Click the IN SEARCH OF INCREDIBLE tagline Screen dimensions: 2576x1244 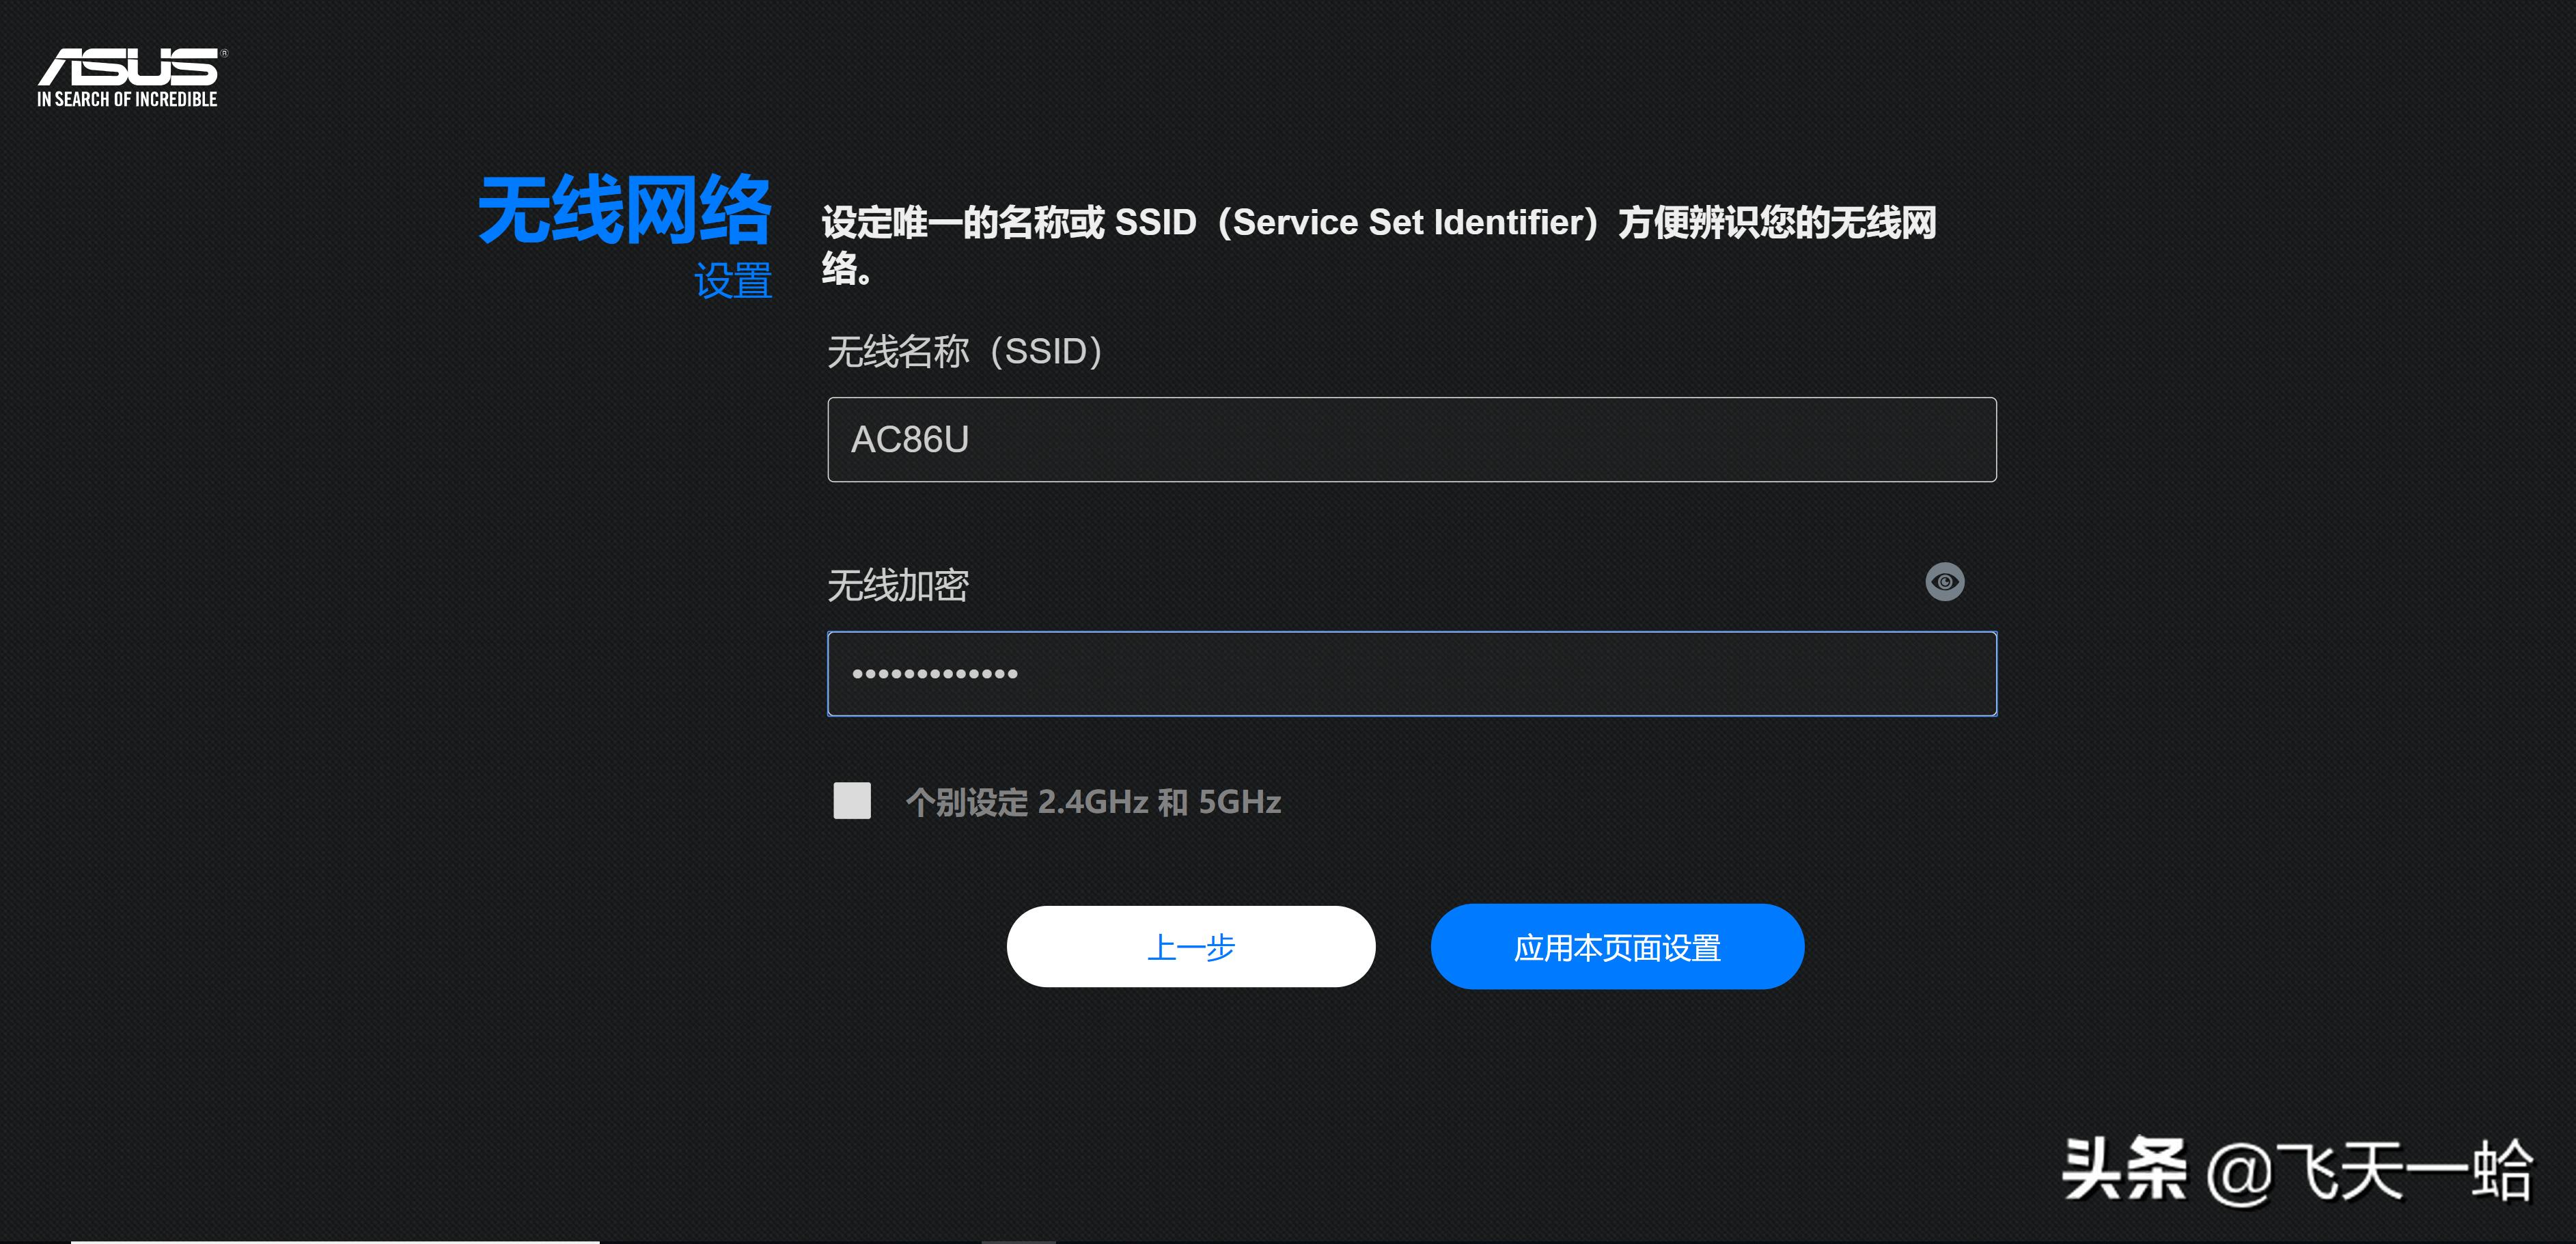point(128,99)
